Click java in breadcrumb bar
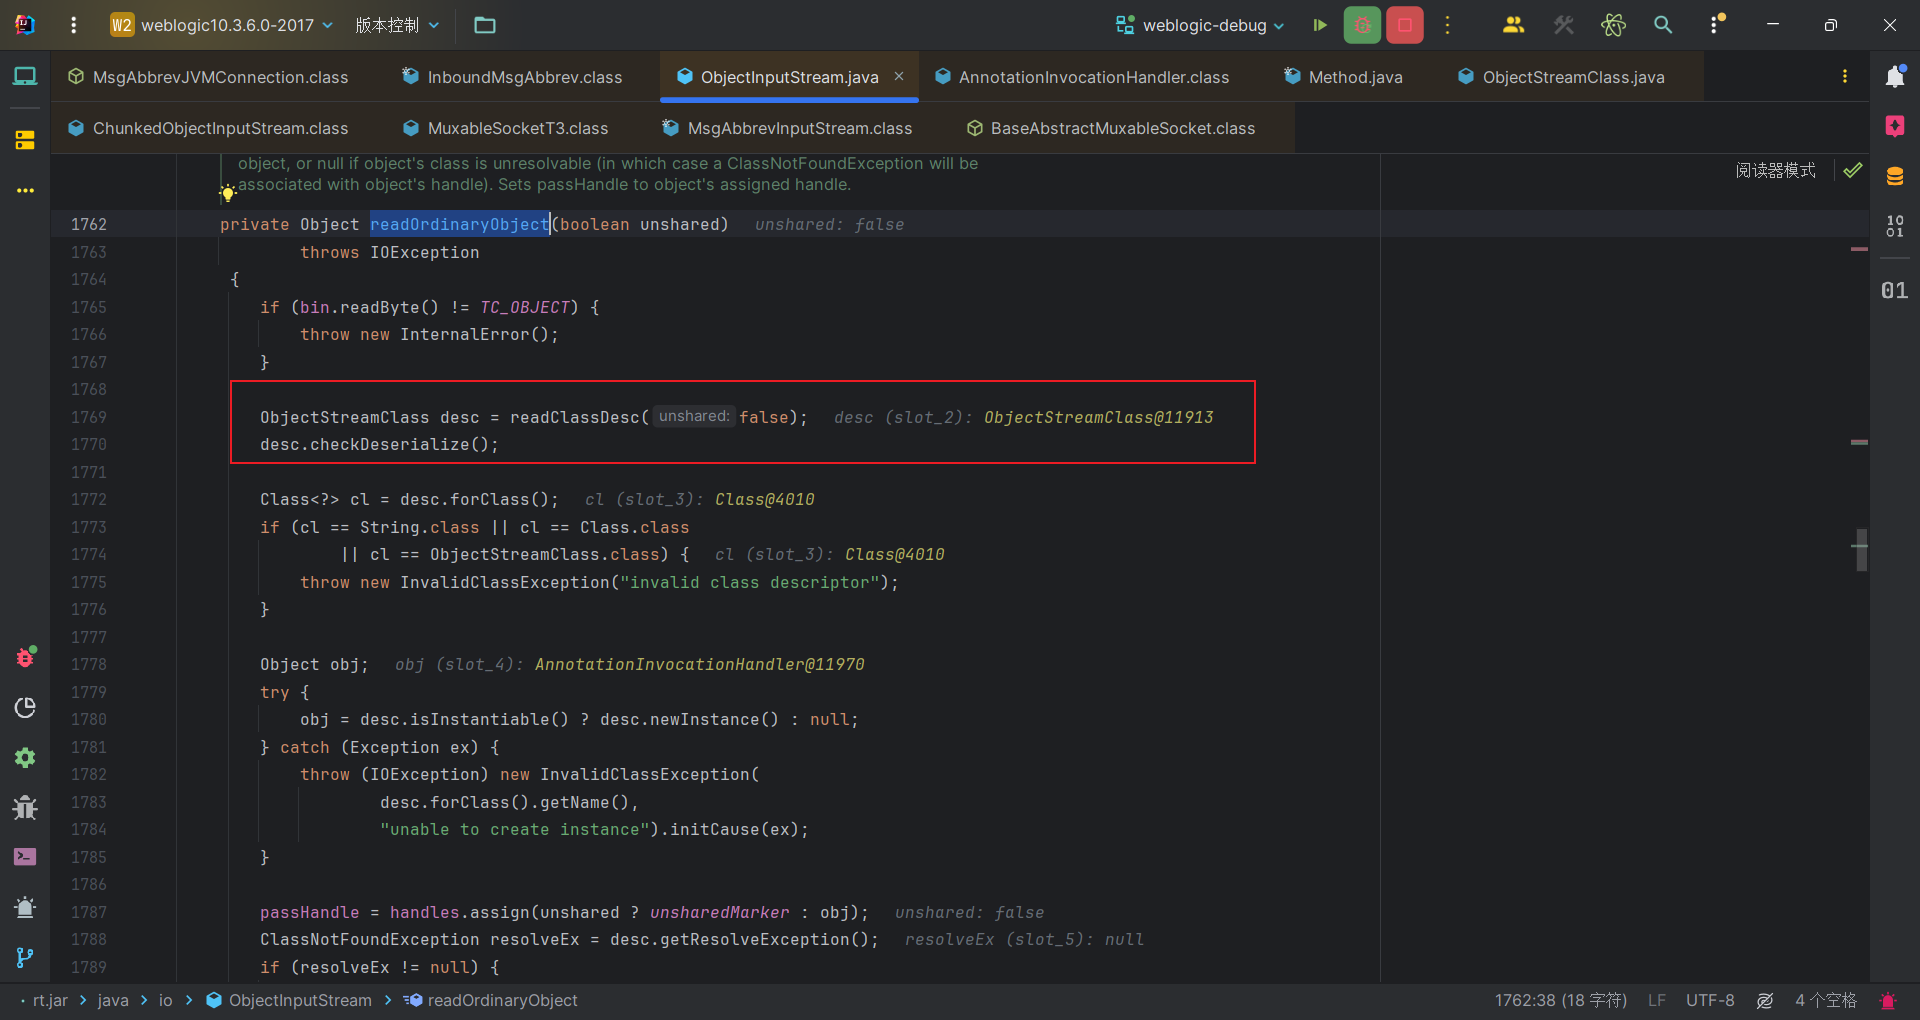Screen dimensions: 1920x1020 (x=113, y=1001)
